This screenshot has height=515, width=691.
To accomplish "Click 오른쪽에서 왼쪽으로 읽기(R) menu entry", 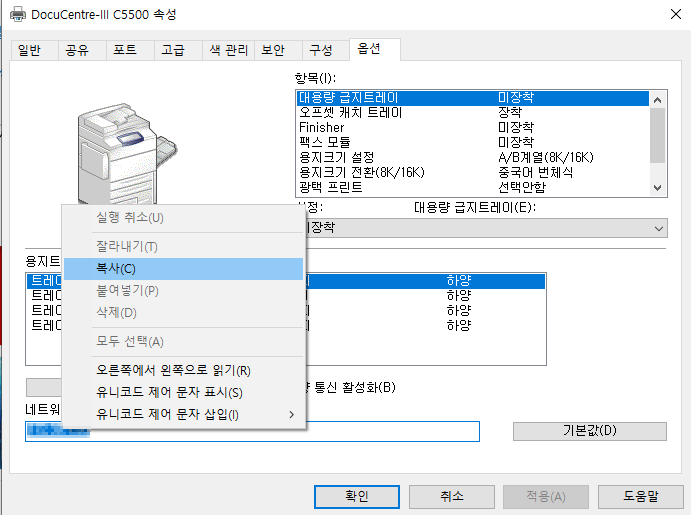I will click(x=183, y=371).
